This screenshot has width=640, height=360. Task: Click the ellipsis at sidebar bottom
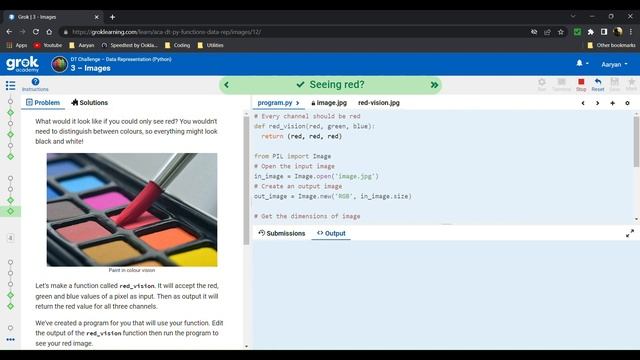(10, 339)
